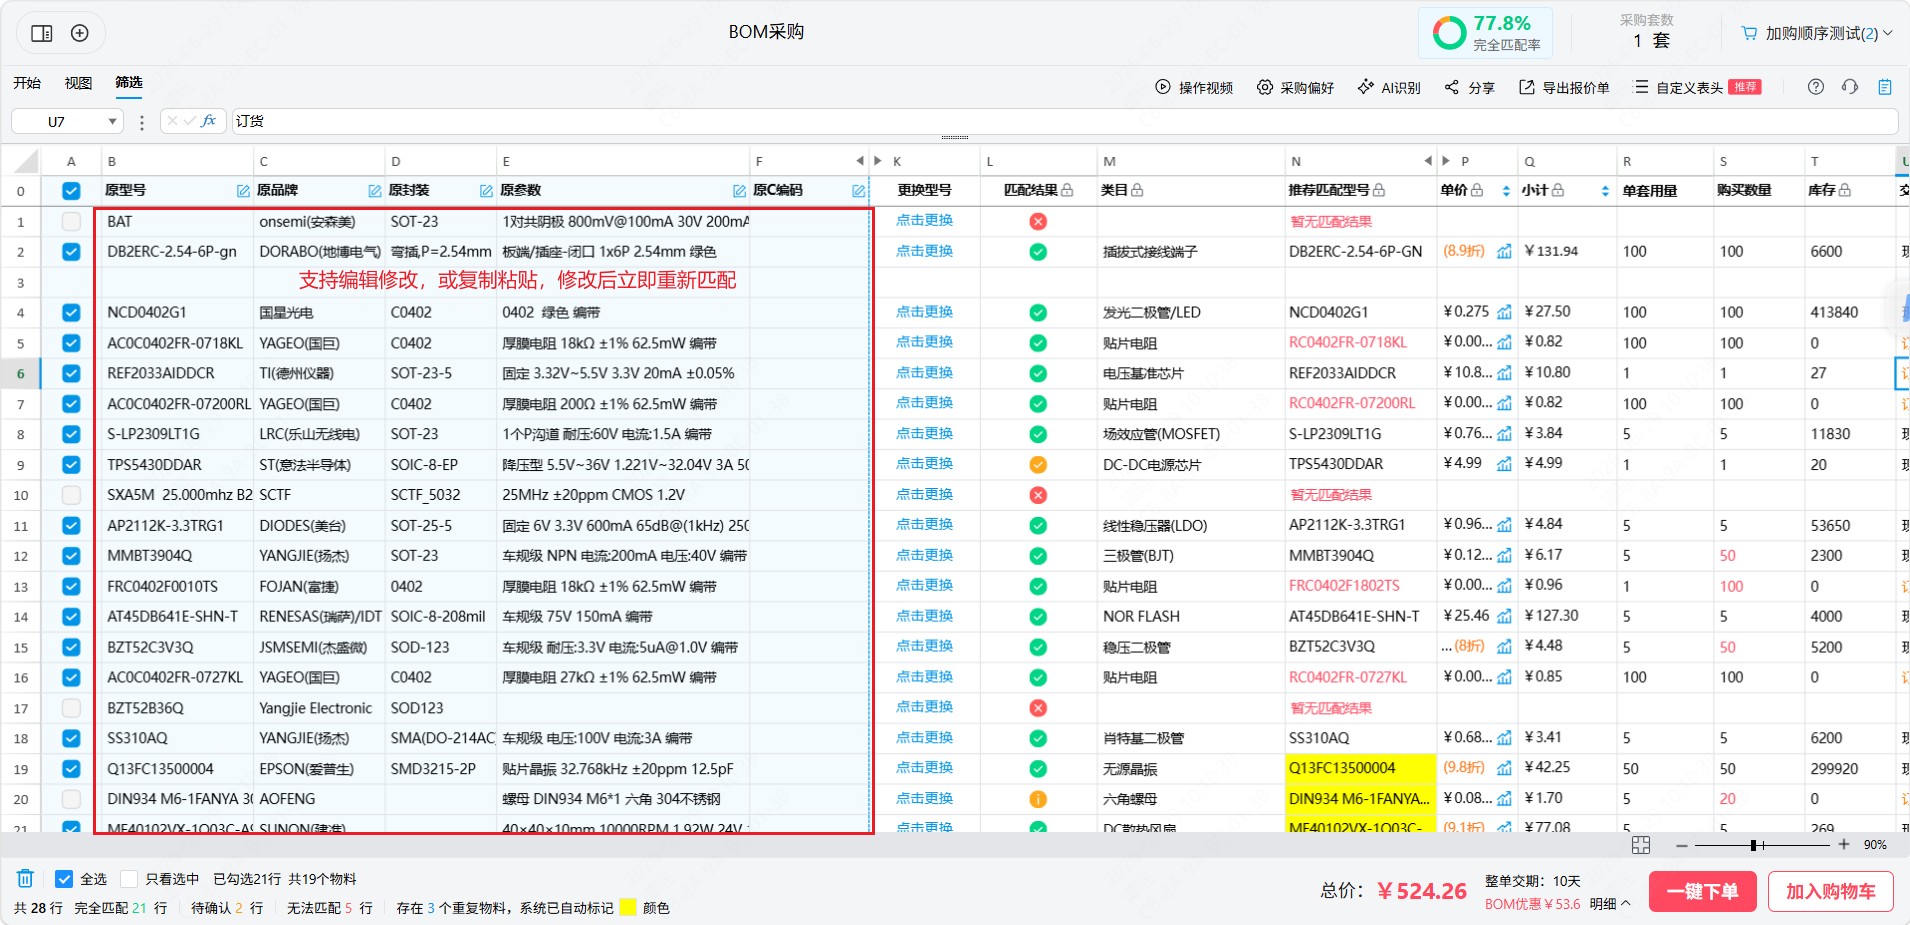Click the 采购套数 quantity field
Viewport: 1910px width, 925px height.
[1650, 41]
